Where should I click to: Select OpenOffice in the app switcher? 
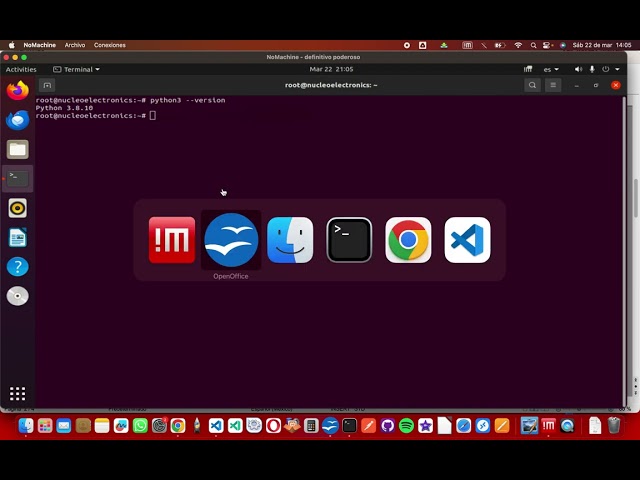pyautogui.click(x=231, y=240)
